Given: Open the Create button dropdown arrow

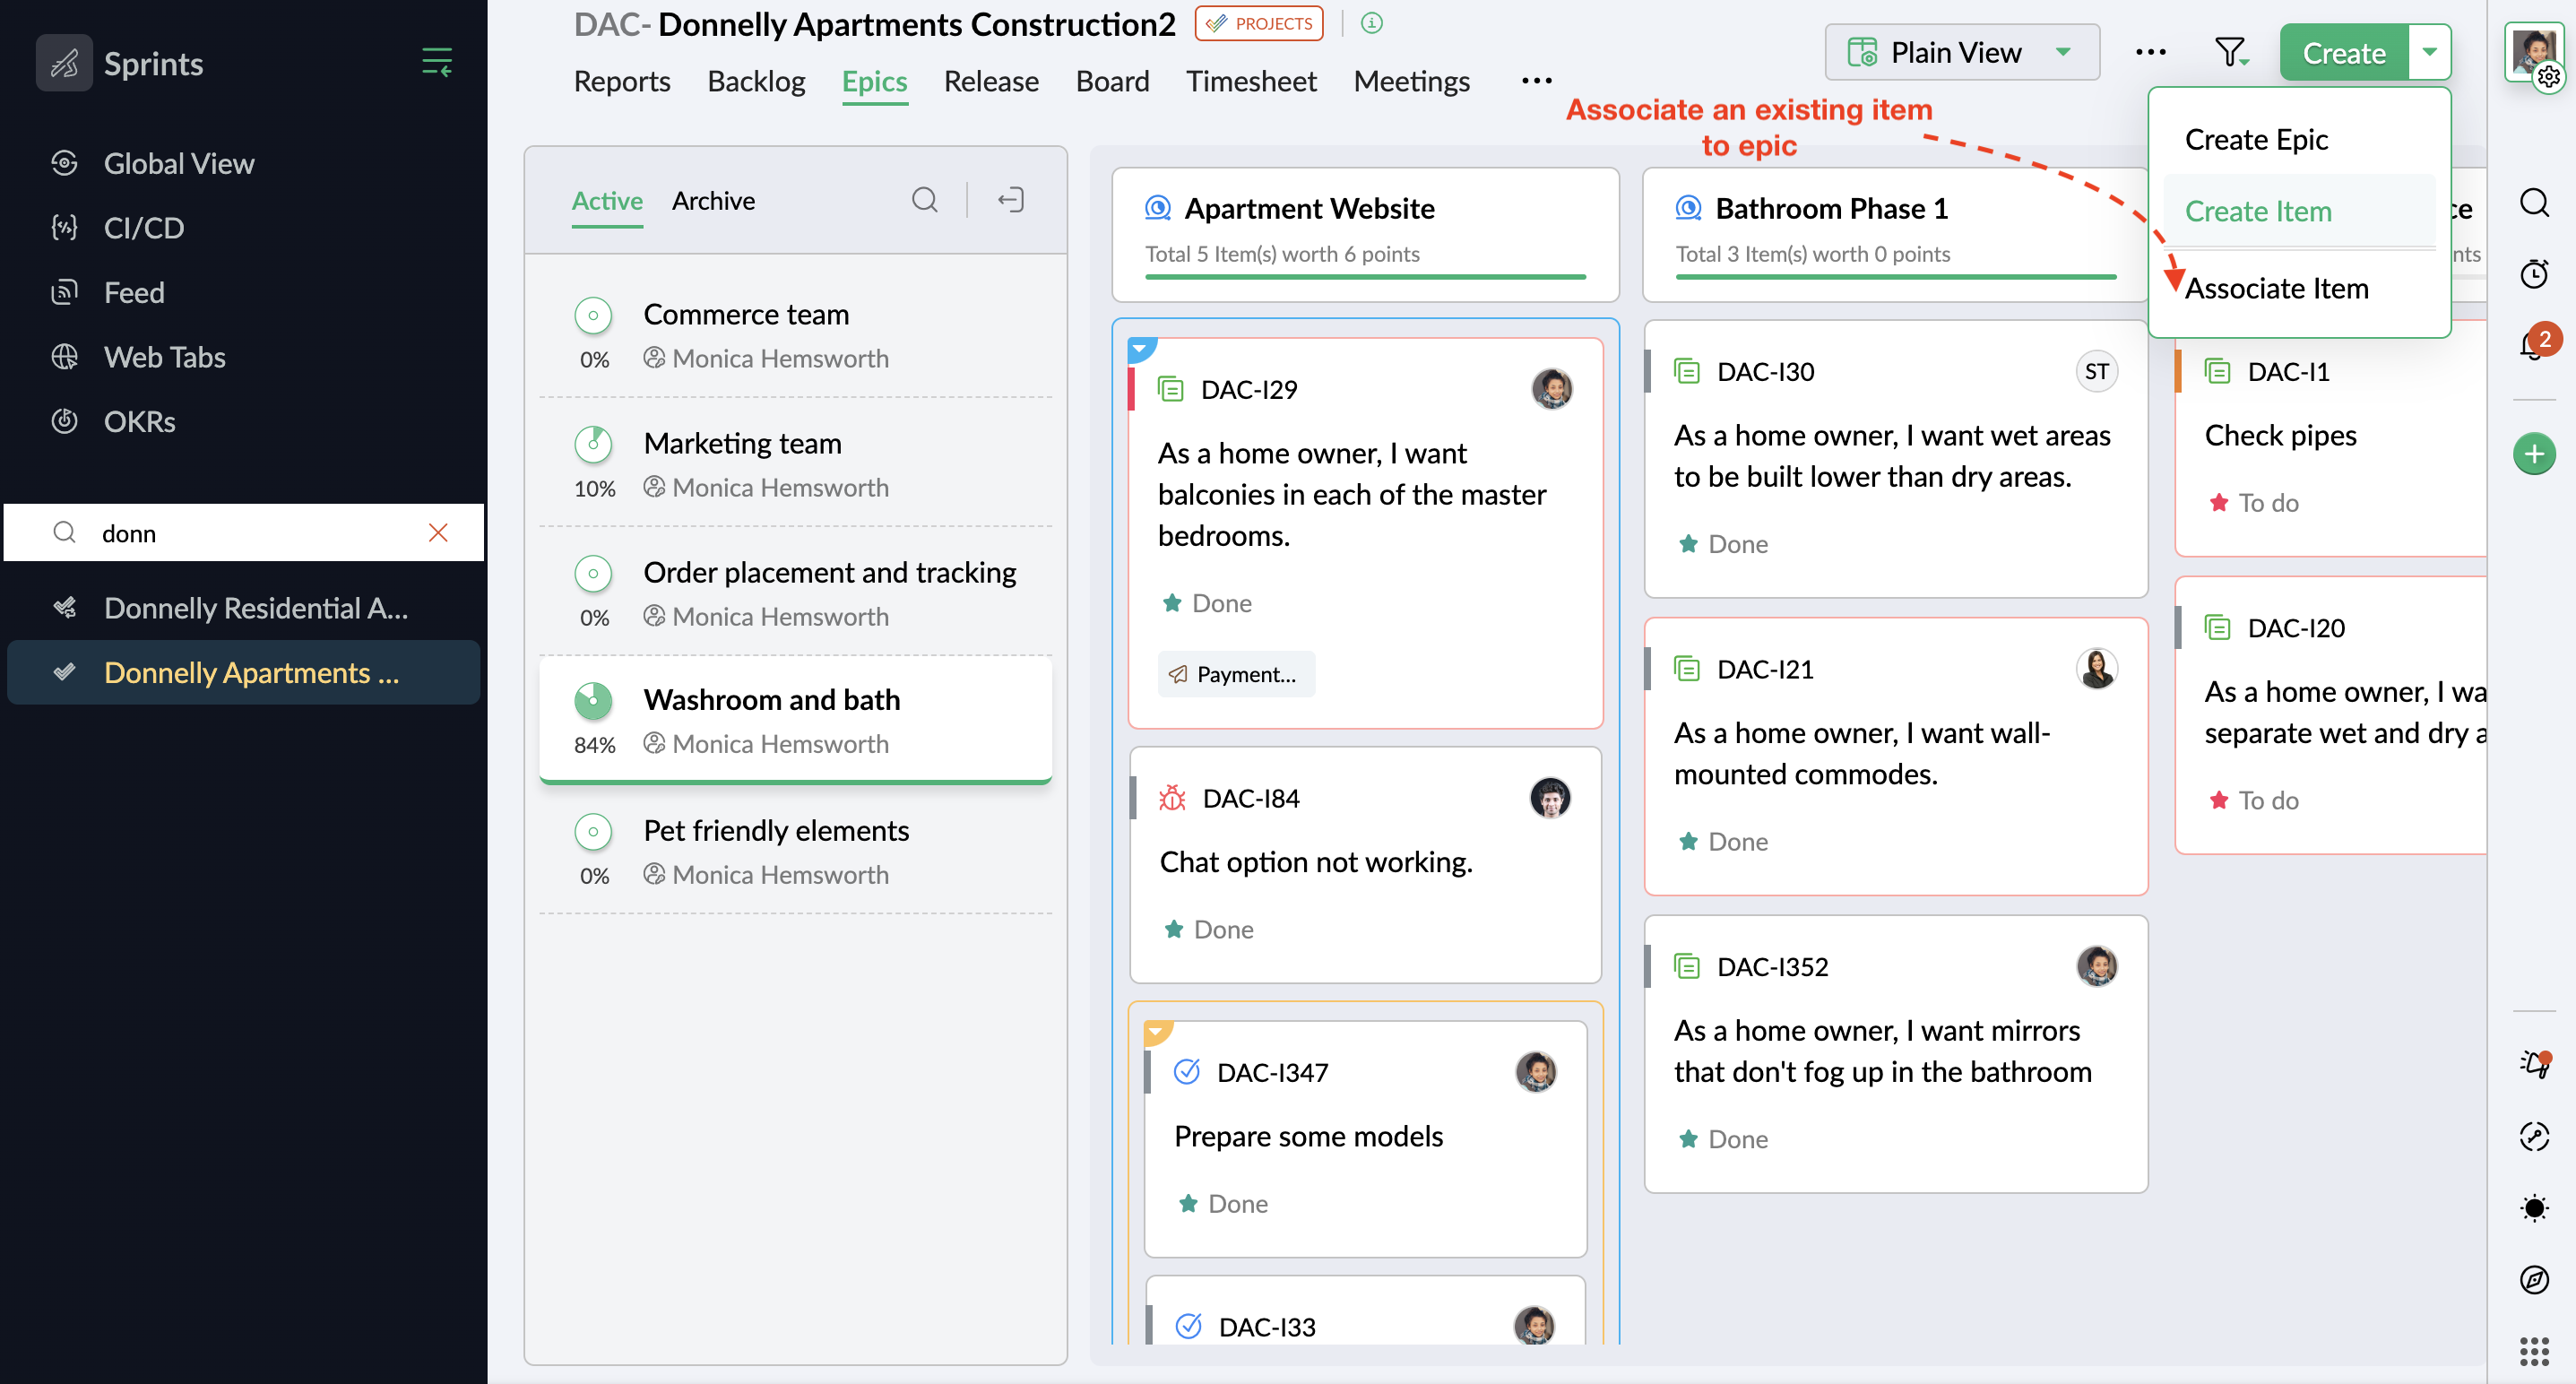Looking at the screenshot, I should point(2429,52).
